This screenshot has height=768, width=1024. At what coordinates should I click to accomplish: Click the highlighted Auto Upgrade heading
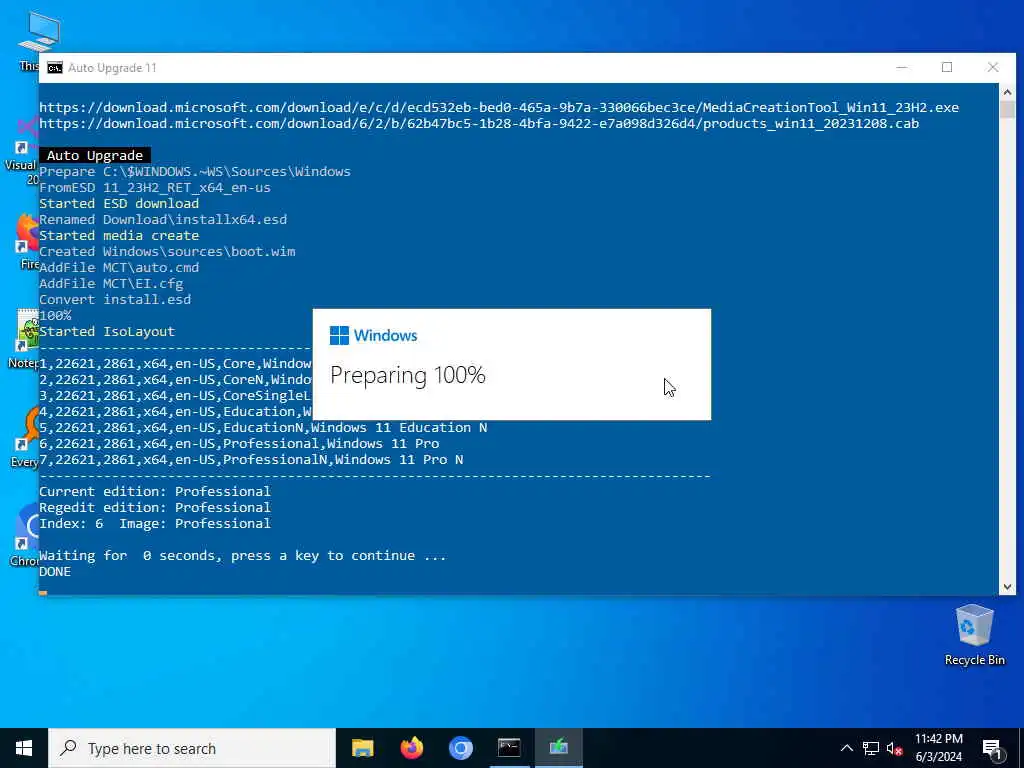click(x=95, y=155)
